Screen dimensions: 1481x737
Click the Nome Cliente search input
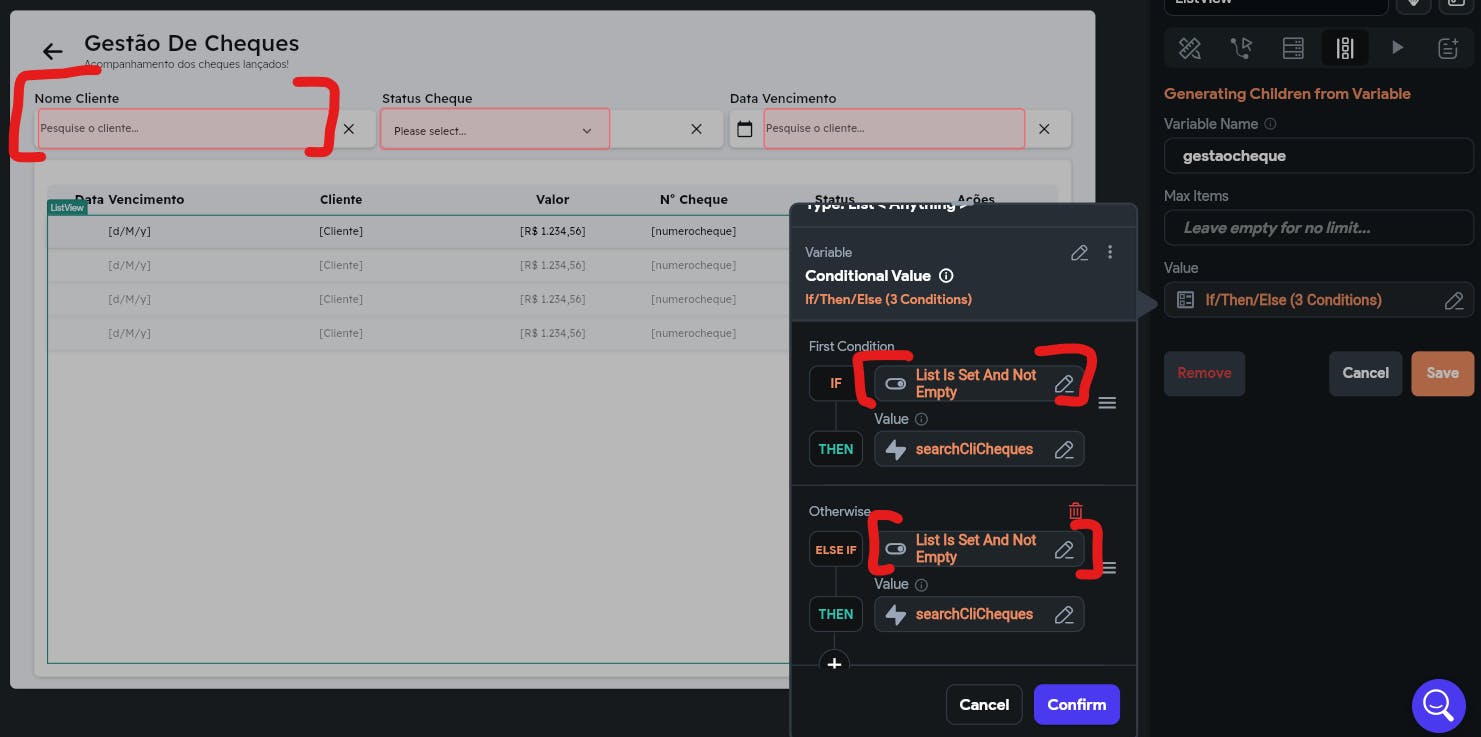(183, 129)
